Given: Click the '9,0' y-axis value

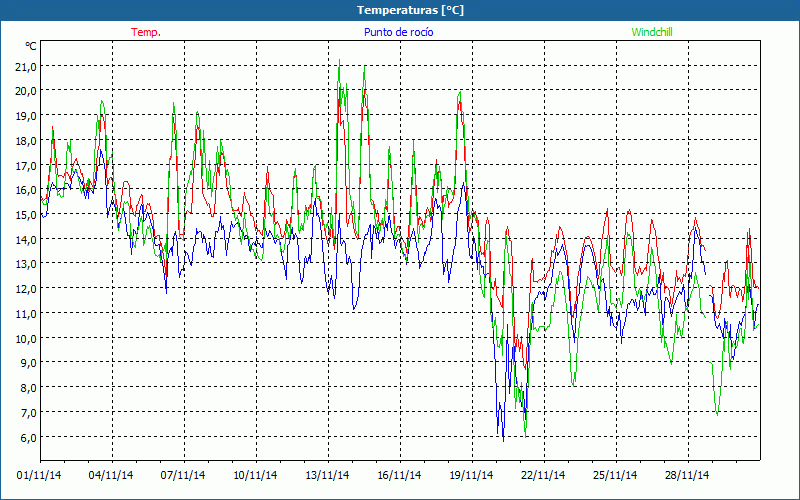Looking at the screenshot, I should 29,363.
